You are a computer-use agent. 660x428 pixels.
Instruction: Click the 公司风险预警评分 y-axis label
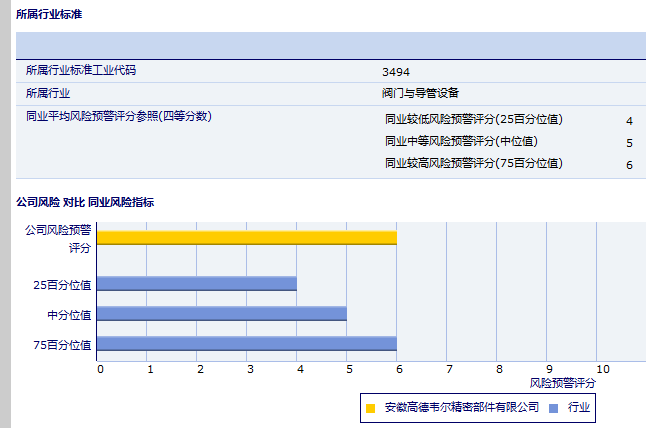click(x=58, y=238)
